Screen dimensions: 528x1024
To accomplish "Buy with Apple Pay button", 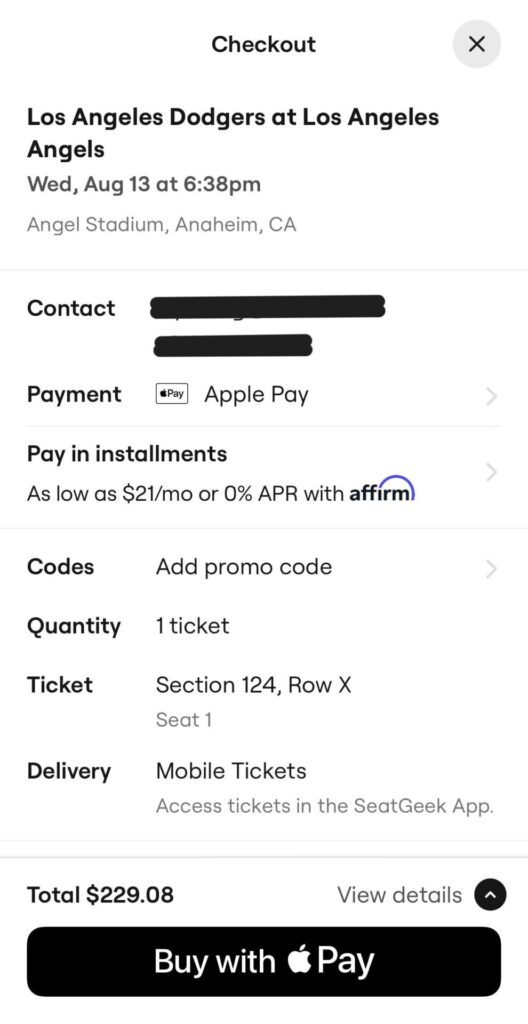I will click(x=264, y=961).
